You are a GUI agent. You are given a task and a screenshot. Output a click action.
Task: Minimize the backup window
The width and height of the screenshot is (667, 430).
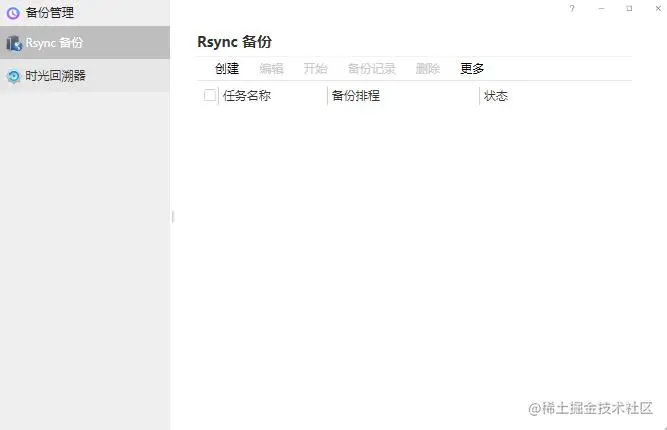pyautogui.click(x=601, y=9)
